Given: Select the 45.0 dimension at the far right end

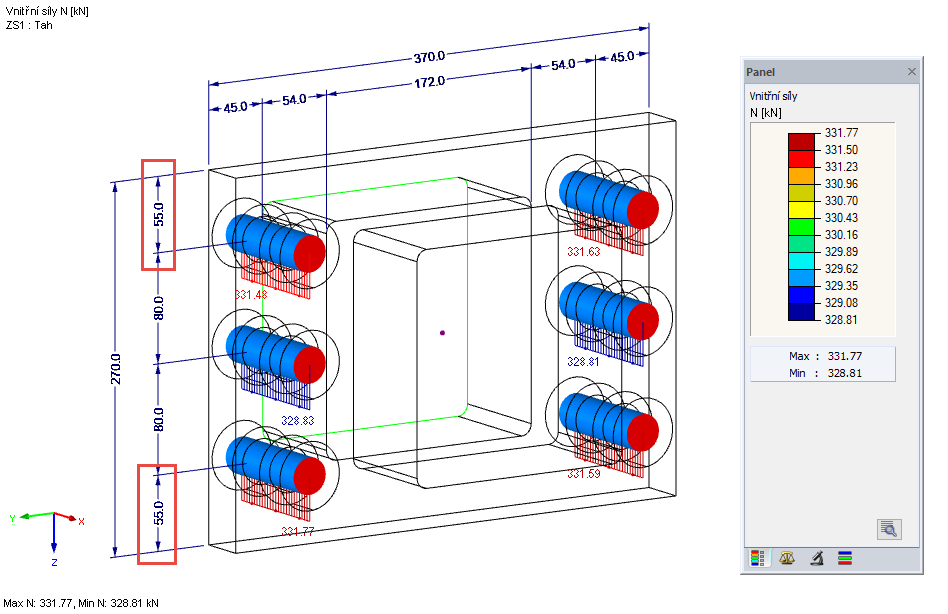Looking at the screenshot, I should point(622,57).
